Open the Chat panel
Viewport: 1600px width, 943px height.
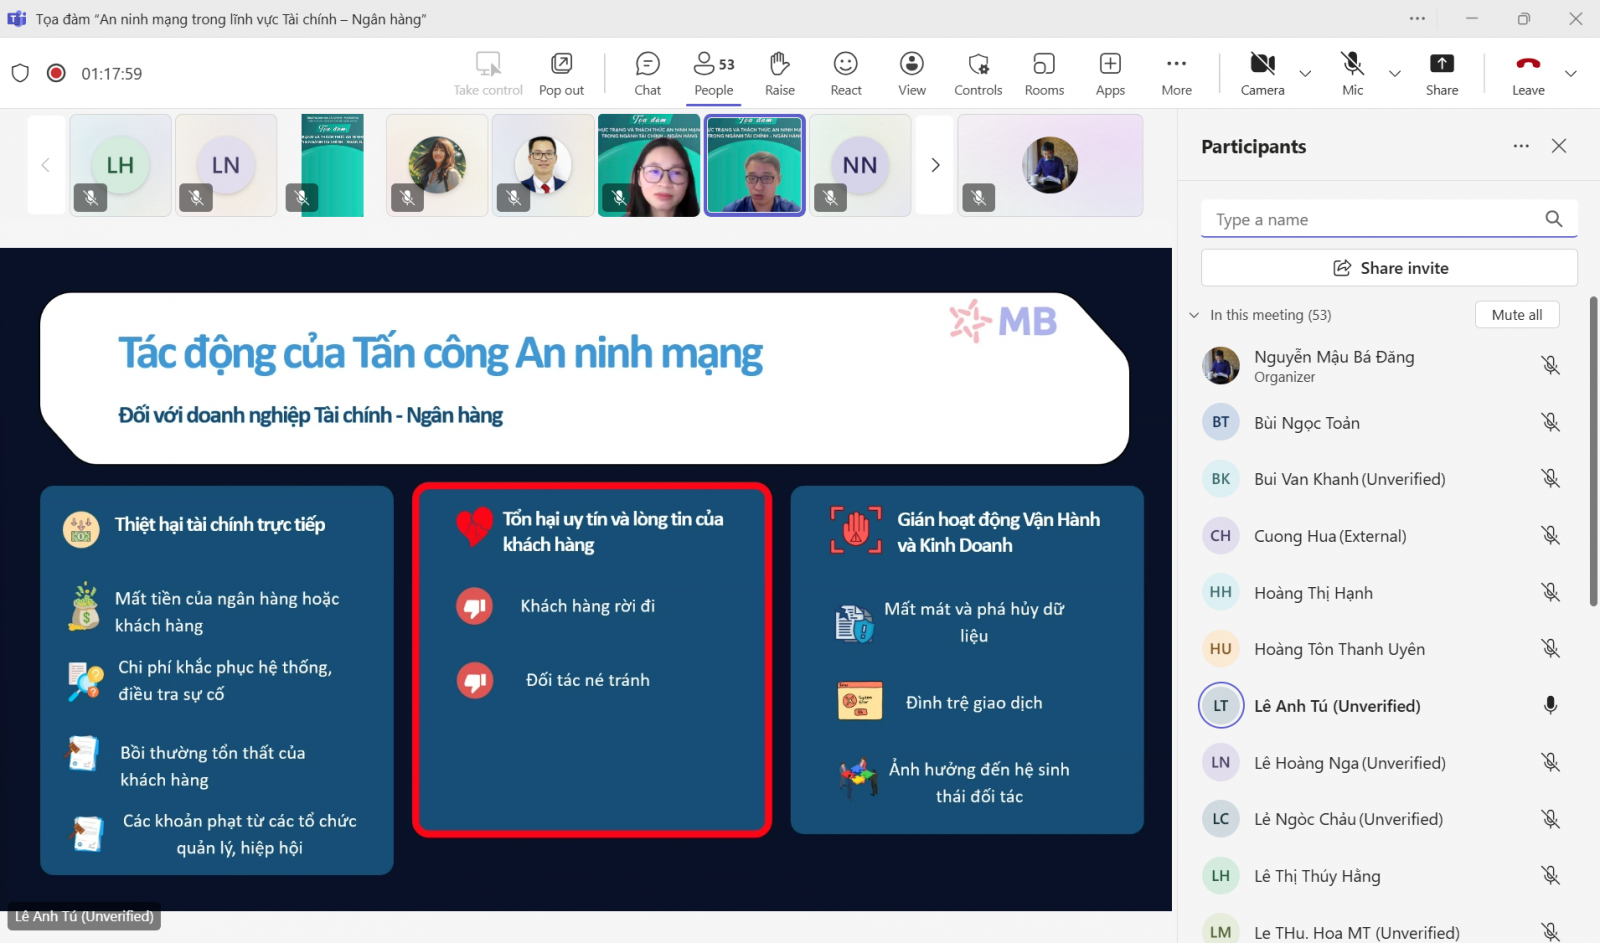(x=647, y=74)
